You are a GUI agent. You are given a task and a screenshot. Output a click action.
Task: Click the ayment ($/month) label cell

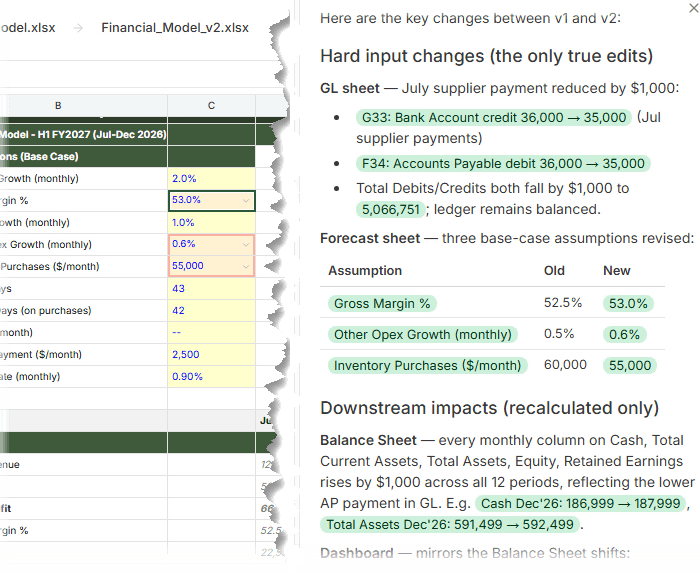tap(83, 354)
